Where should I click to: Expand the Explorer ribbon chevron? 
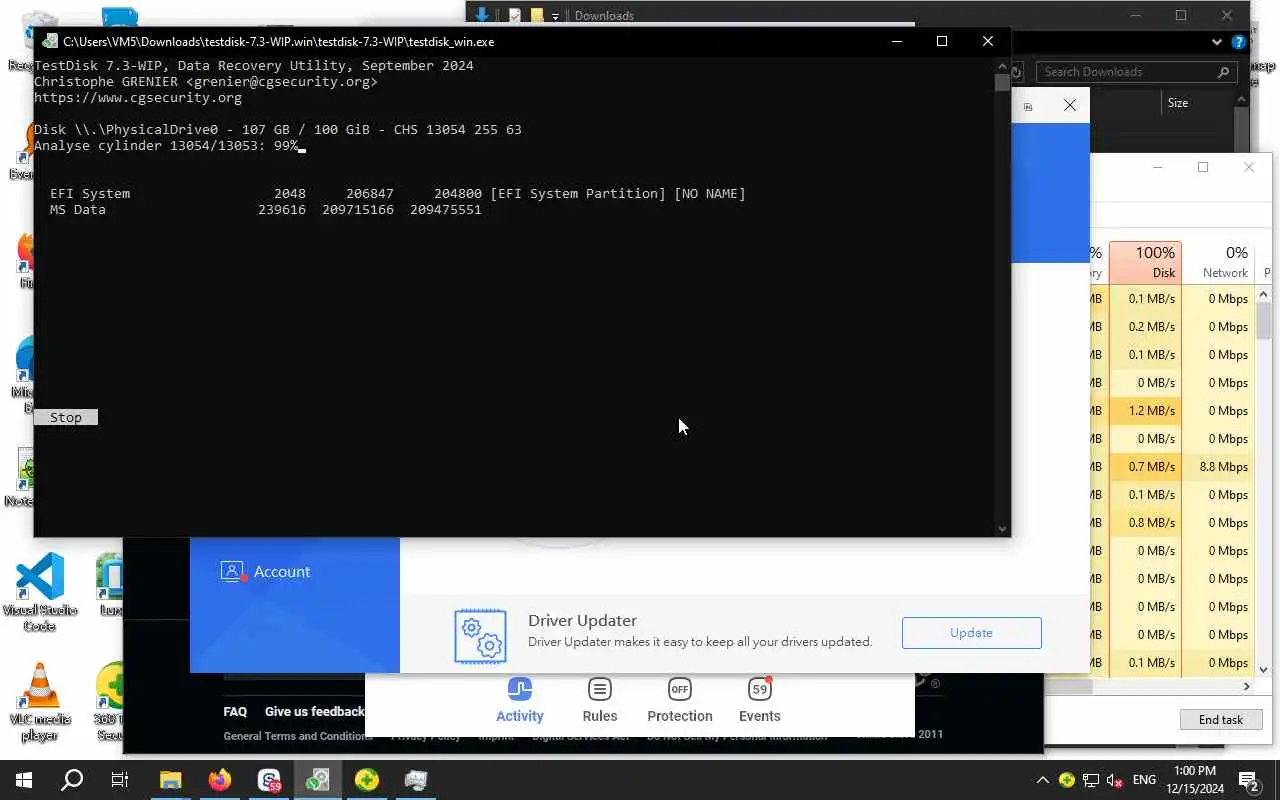pyautogui.click(x=1217, y=42)
